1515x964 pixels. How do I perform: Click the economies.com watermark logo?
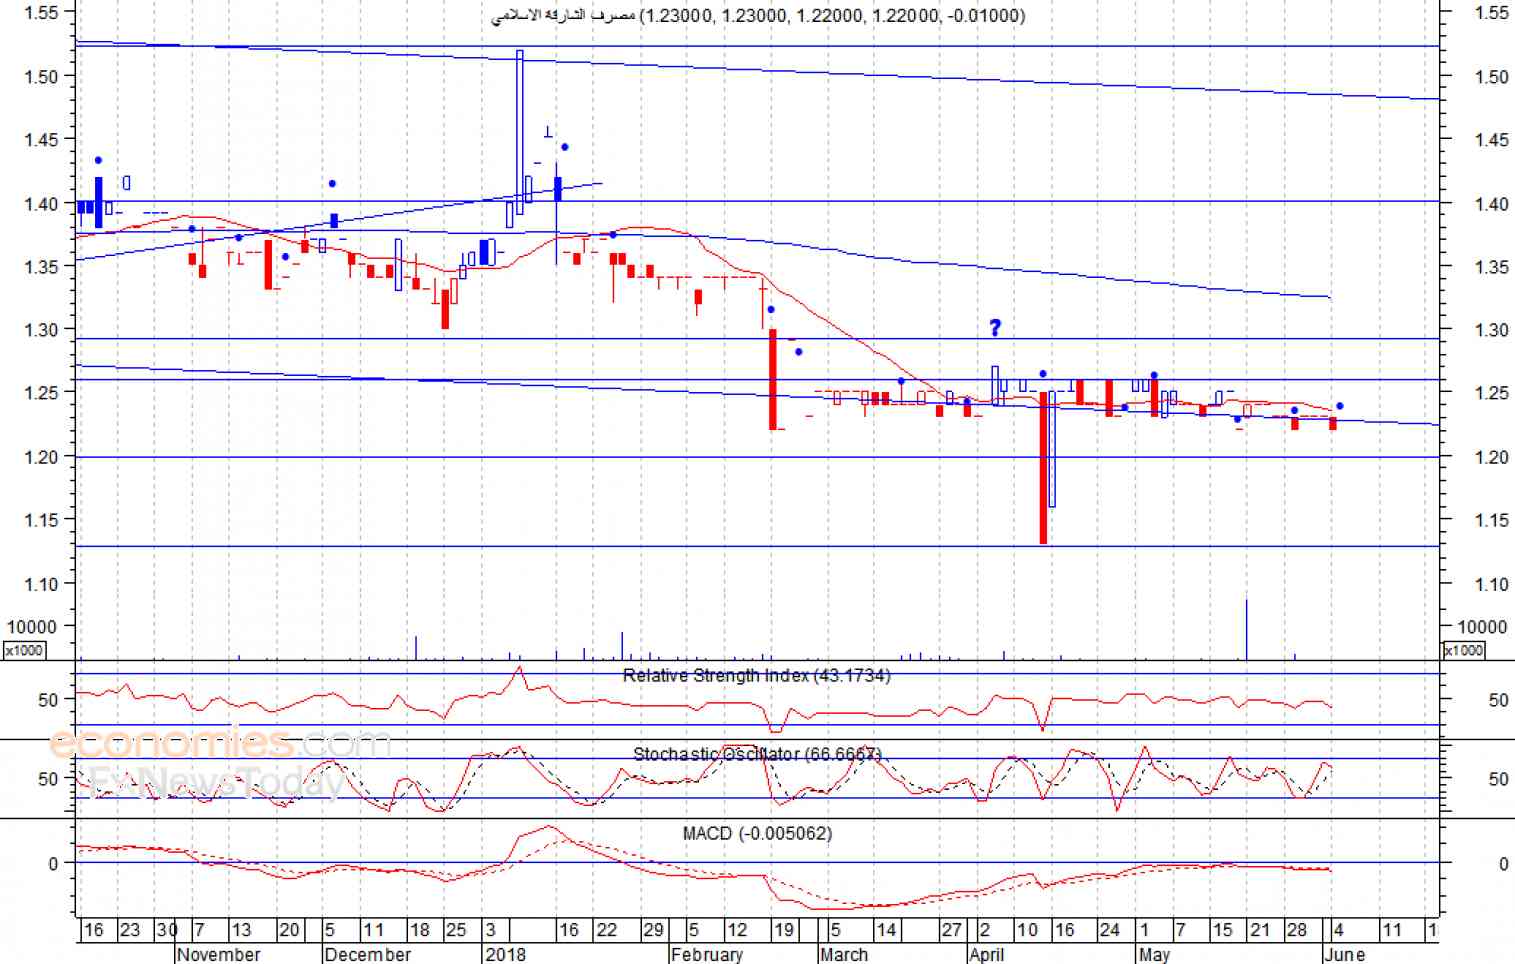(x=218, y=743)
